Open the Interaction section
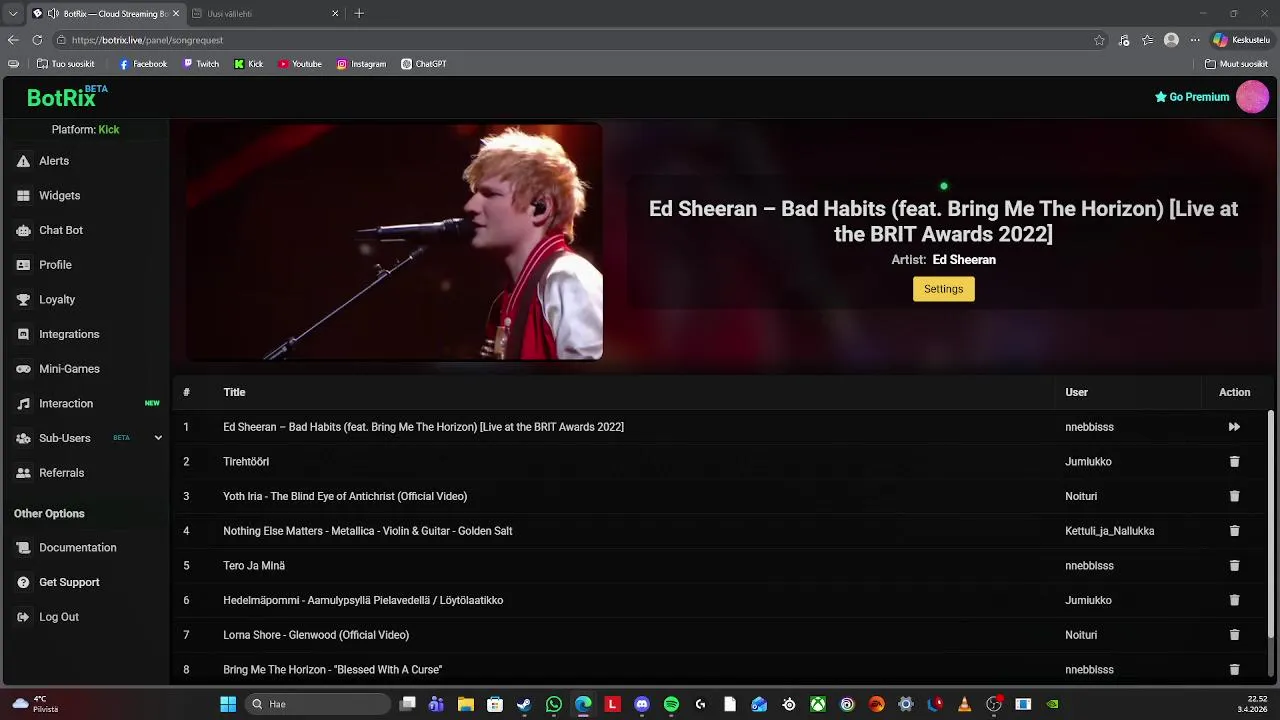Screen dimensions: 1280x720 click(x=66, y=404)
